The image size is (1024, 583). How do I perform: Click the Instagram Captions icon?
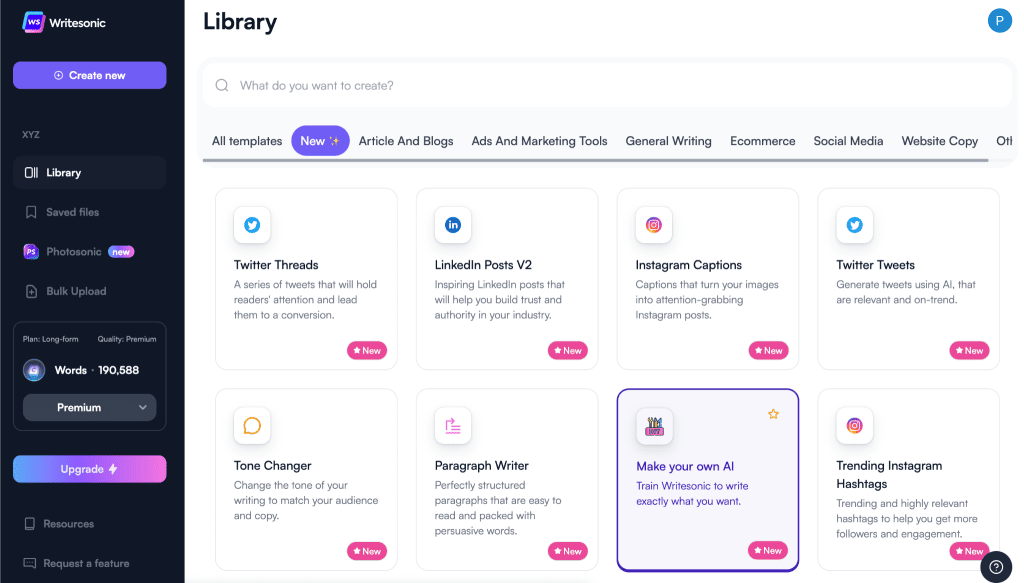click(654, 225)
